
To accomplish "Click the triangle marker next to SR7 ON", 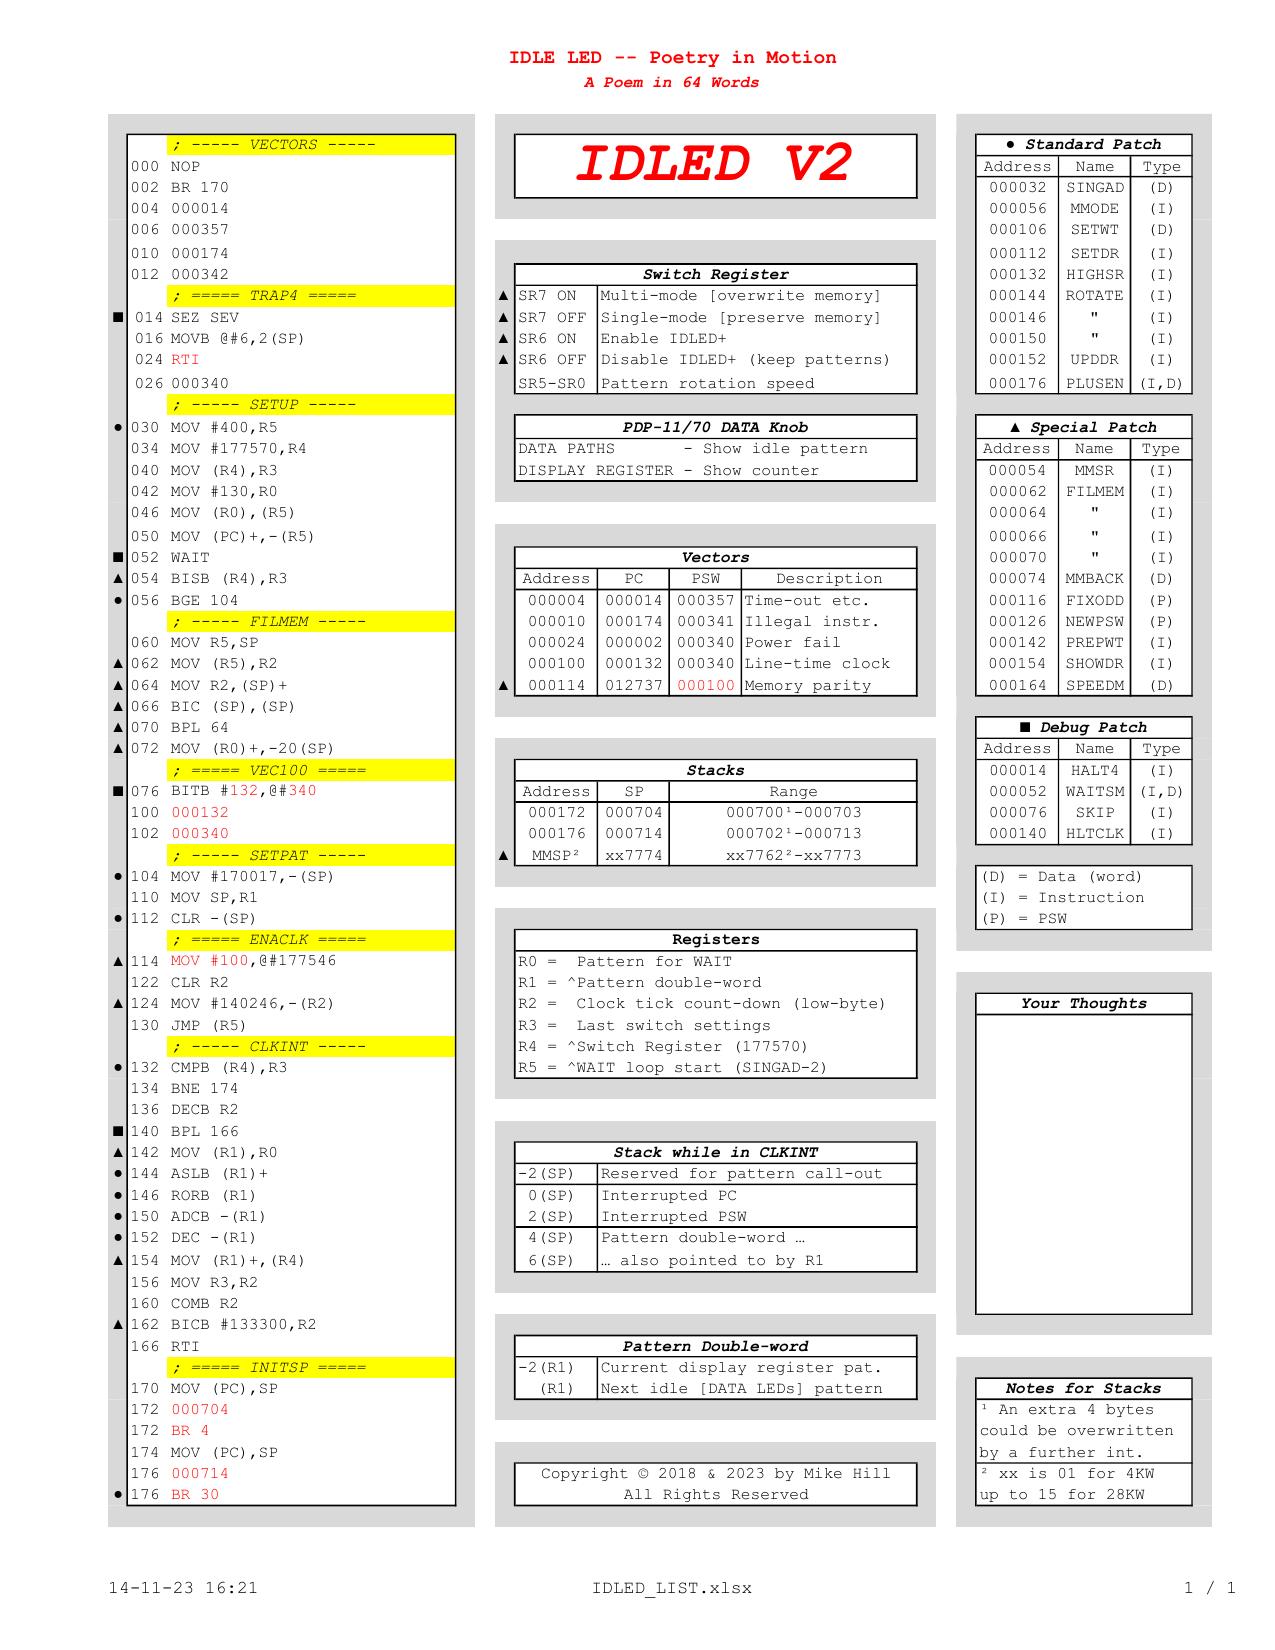I will (503, 296).
